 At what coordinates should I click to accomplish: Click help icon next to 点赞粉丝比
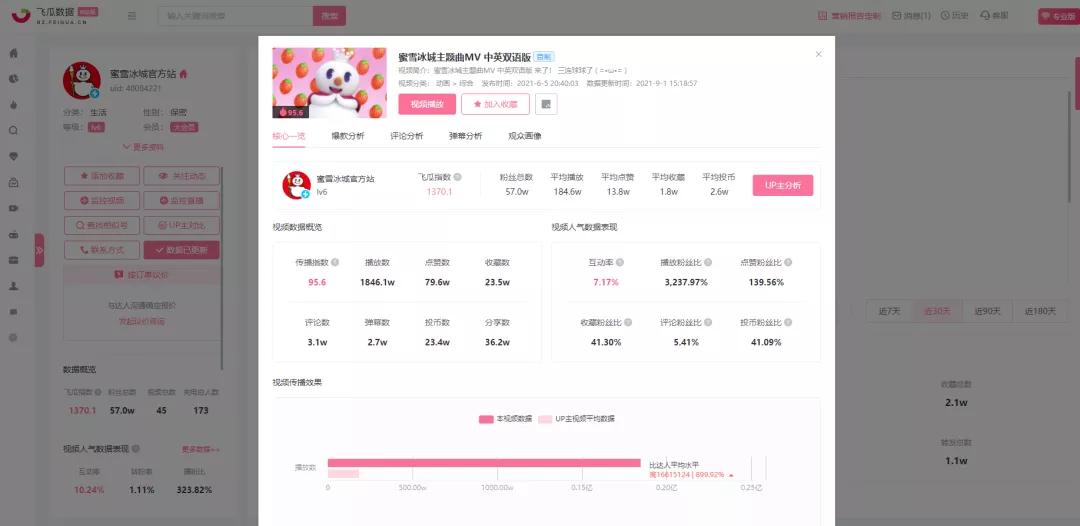pos(788,262)
